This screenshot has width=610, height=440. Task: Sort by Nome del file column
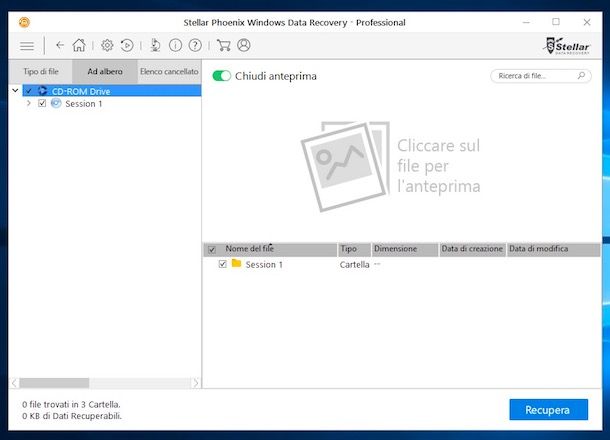coord(270,249)
